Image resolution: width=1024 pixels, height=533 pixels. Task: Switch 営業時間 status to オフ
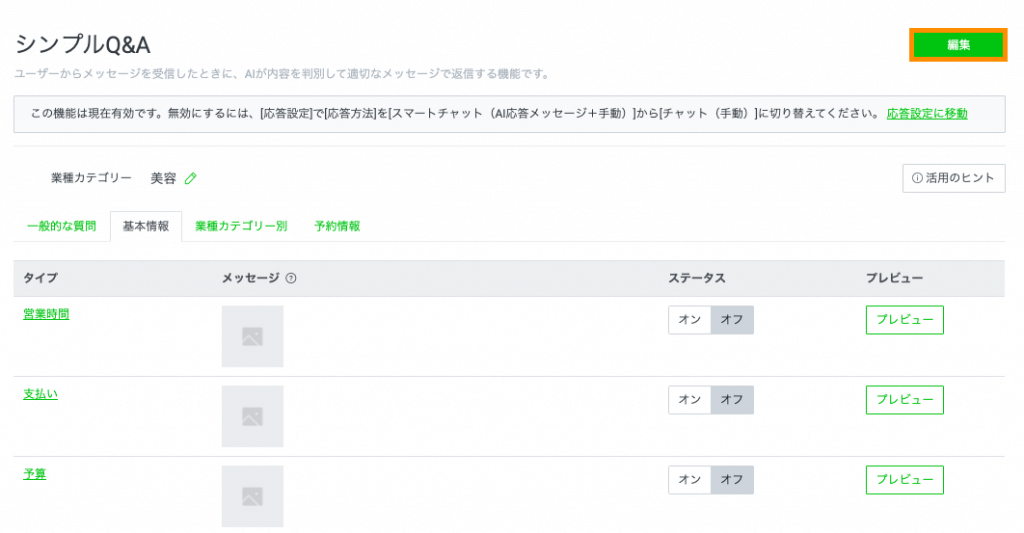[x=732, y=320]
